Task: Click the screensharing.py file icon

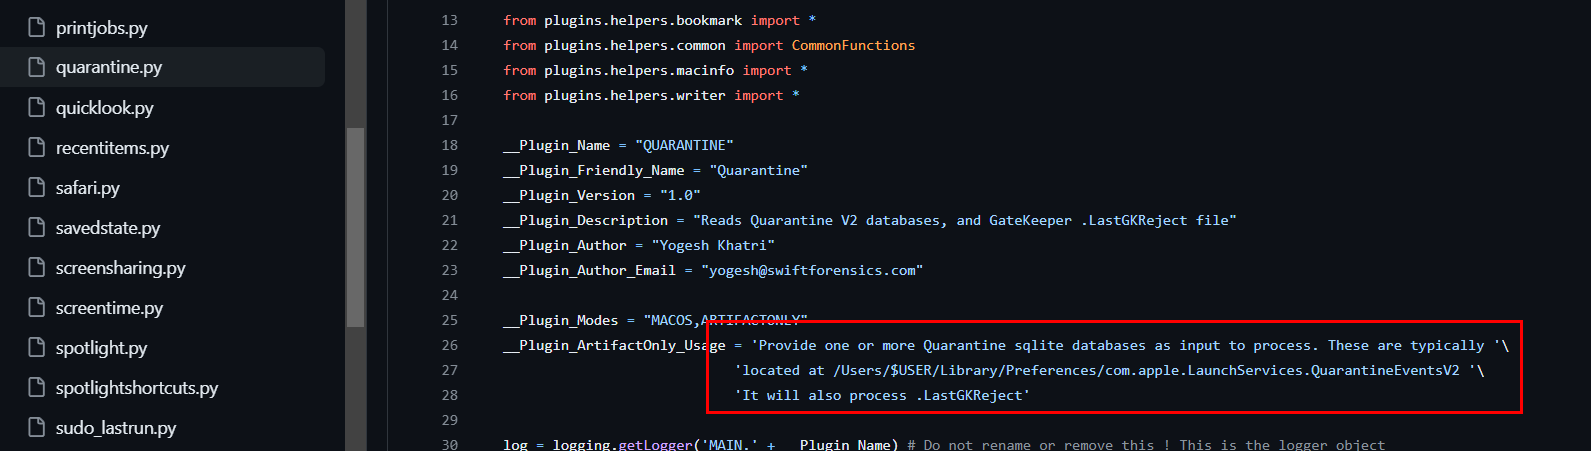Action: click(x=37, y=267)
